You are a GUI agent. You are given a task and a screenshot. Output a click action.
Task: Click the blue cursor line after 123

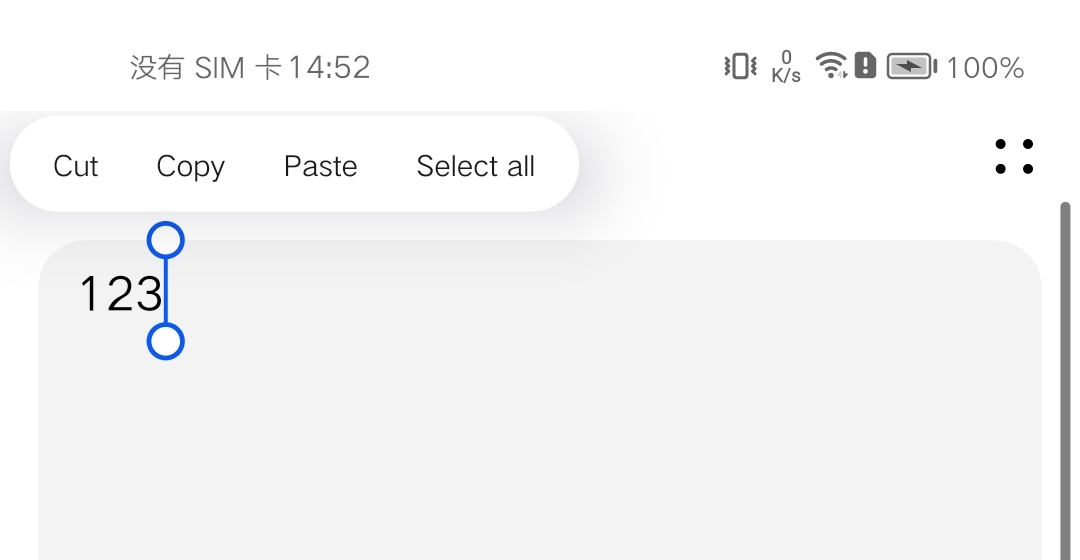165,291
